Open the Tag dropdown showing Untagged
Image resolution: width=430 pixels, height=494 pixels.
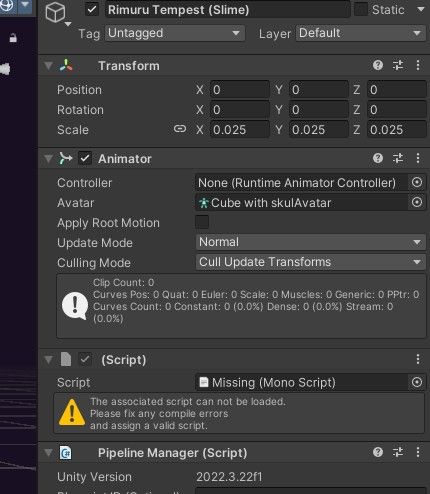(x=175, y=33)
